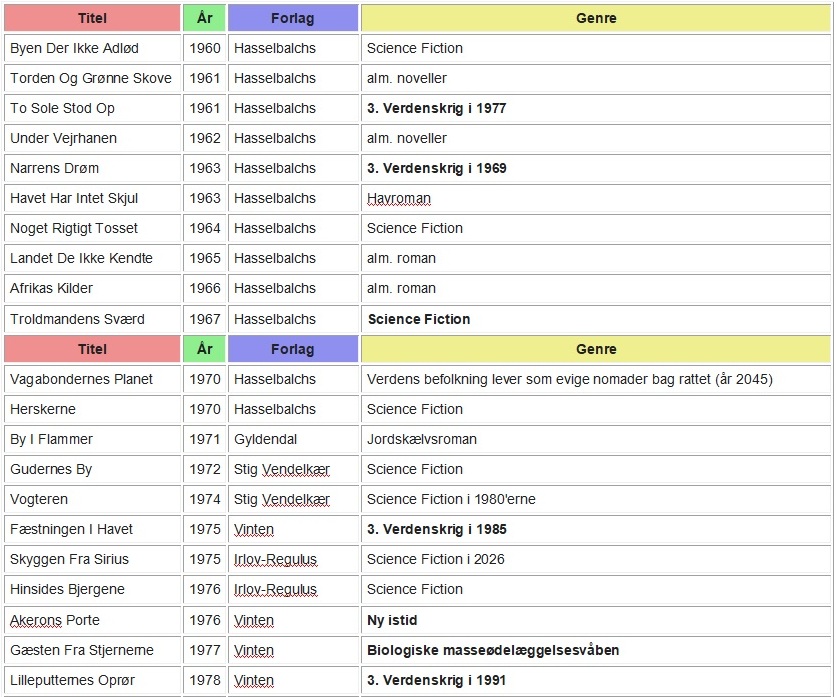Click the pink Titel header in top table
This screenshot has width=837, height=697.
coord(92,18)
